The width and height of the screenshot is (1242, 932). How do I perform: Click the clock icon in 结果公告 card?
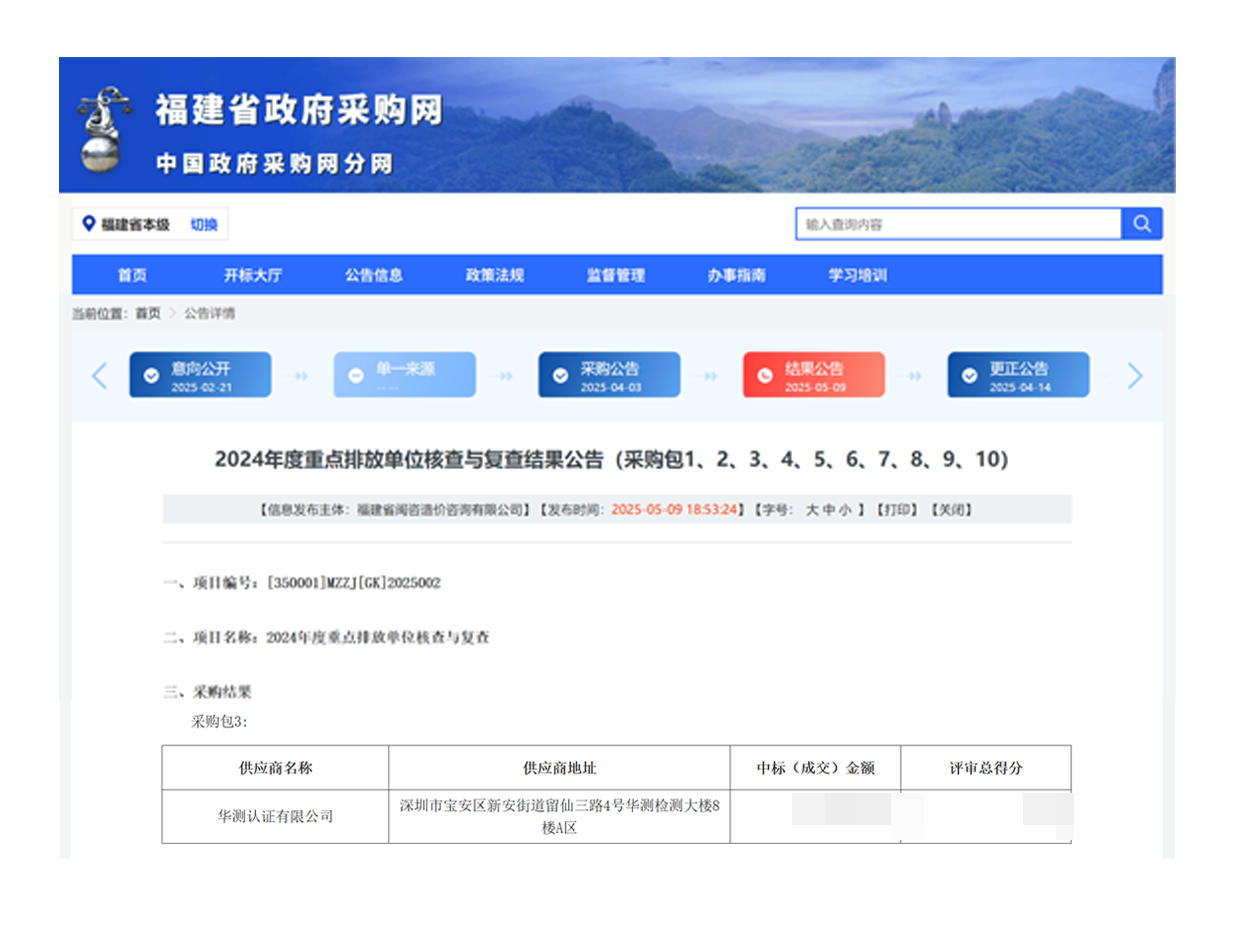[765, 376]
